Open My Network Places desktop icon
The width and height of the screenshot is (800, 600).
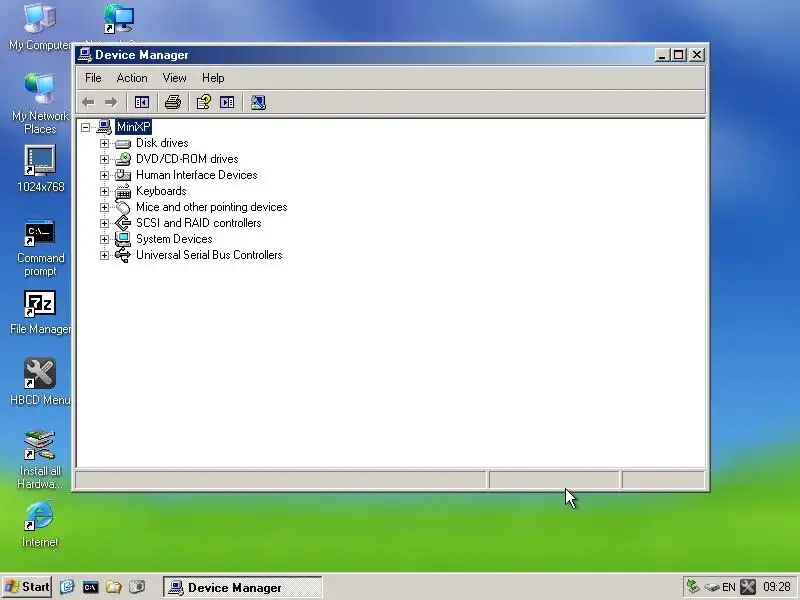tap(40, 89)
